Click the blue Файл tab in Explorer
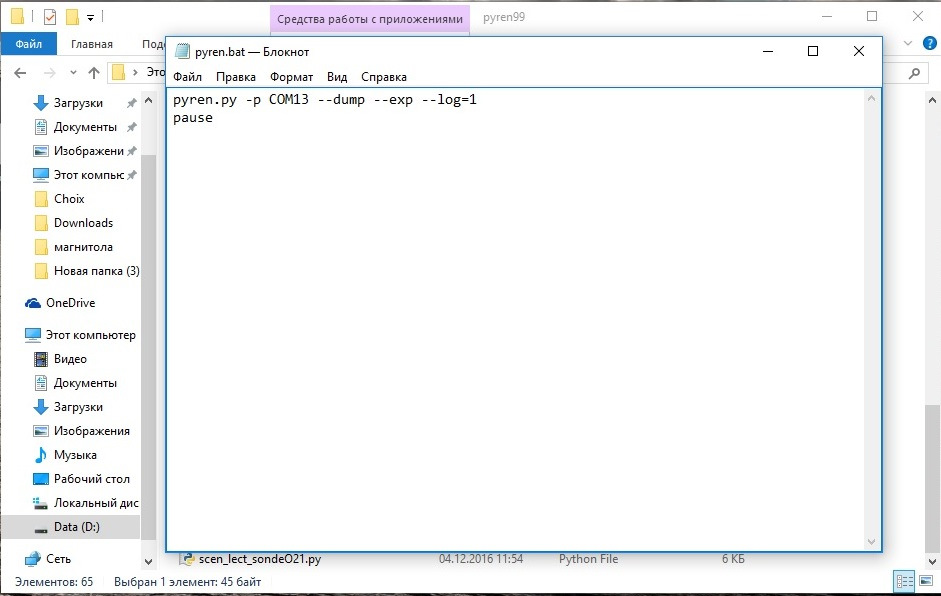941x596 pixels. [28, 44]
